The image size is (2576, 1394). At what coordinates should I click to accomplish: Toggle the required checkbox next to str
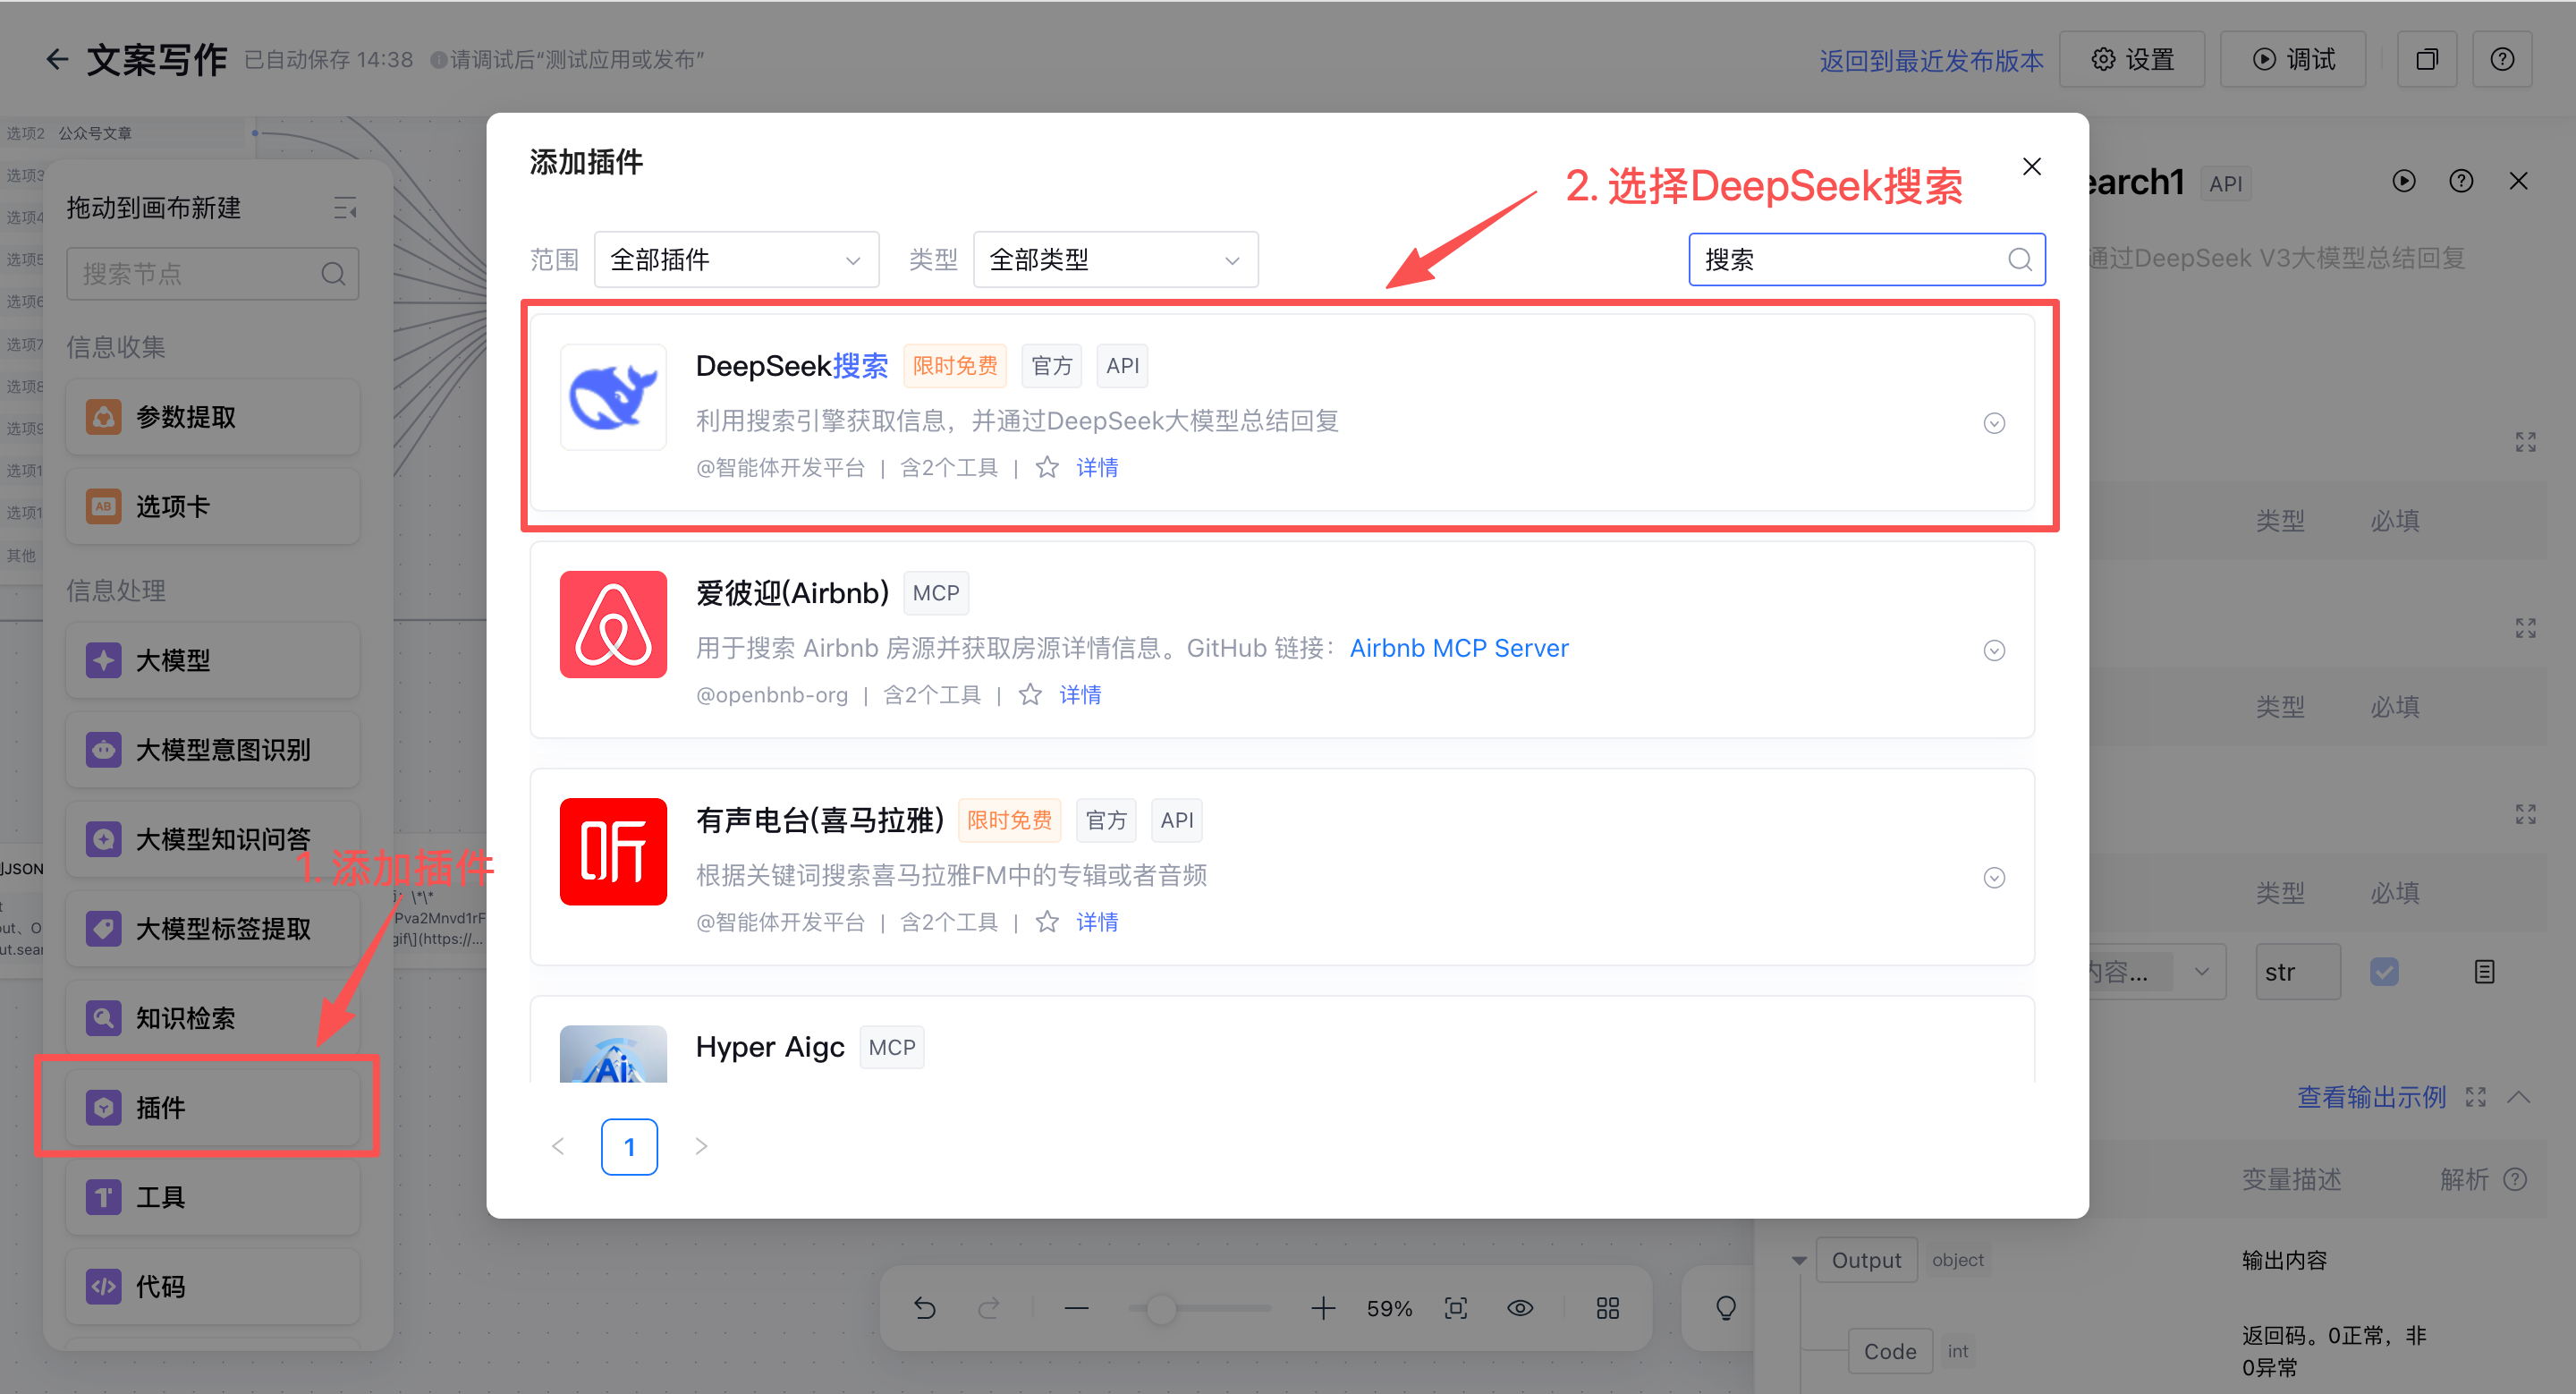[2384, 971]
